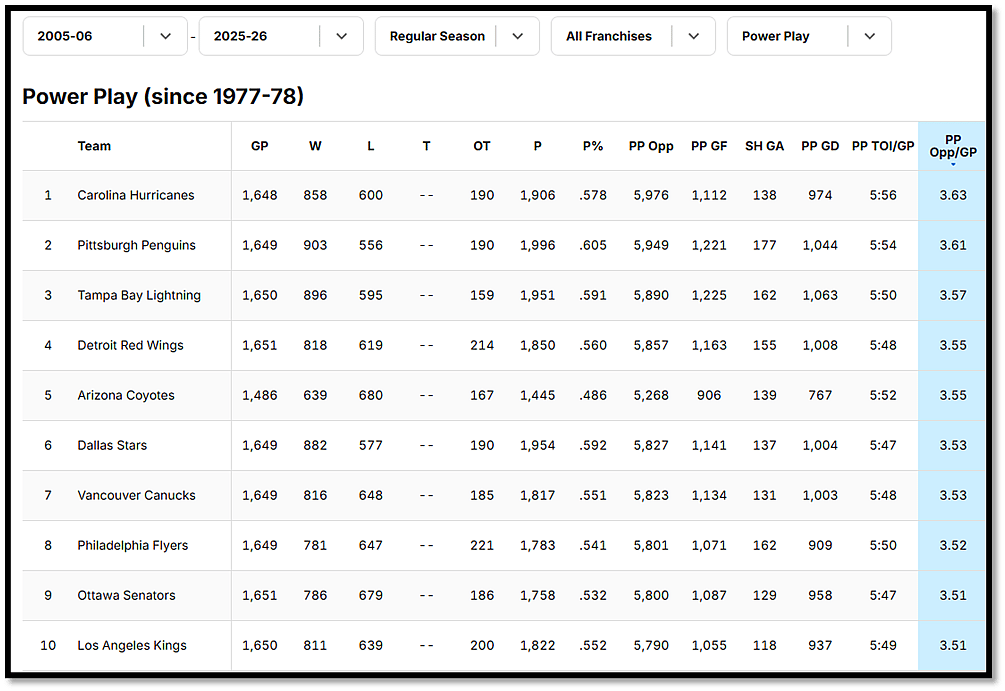Screen dimensions: 1005x691
Task: Select the Tampa Bay Lightning row
Action: click(x=504, y=296)
